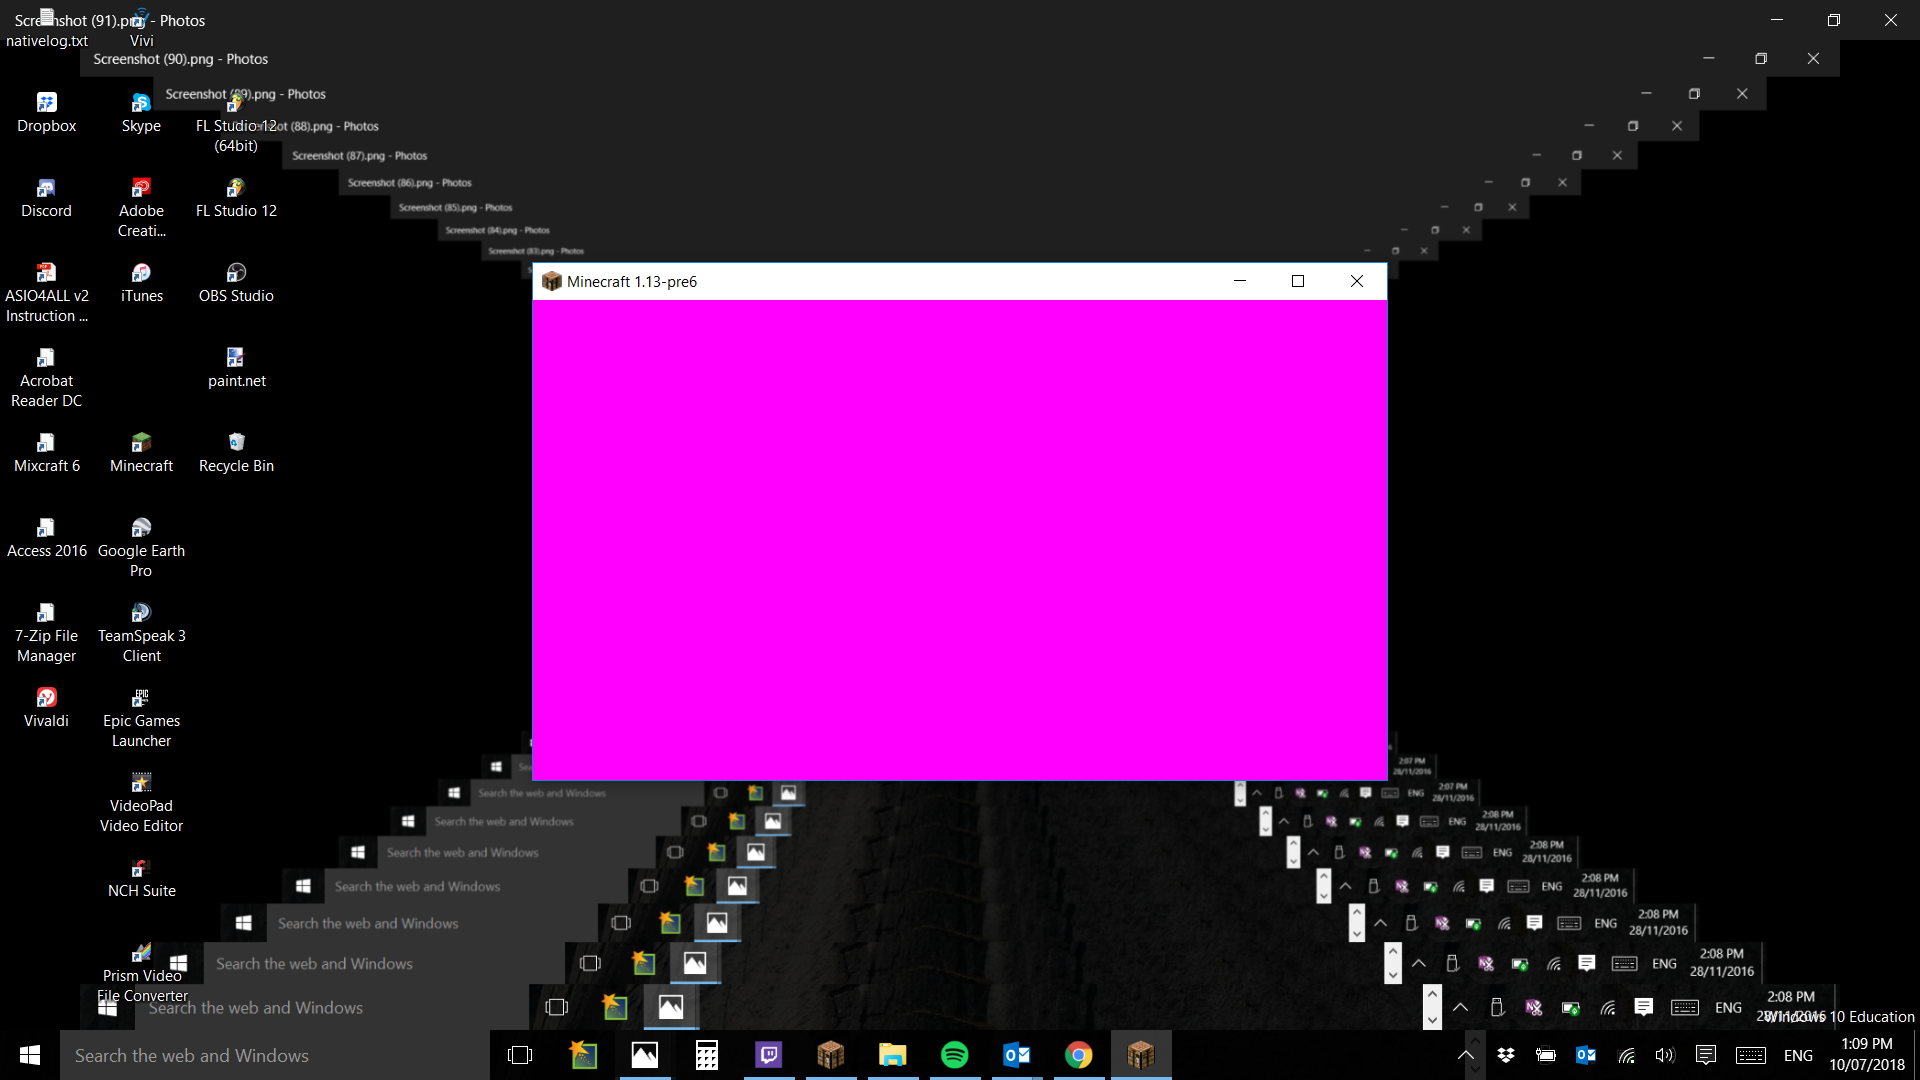Click the Windows Start button
Viewport: 1920px width, 1080px height.
point(30,1055)
